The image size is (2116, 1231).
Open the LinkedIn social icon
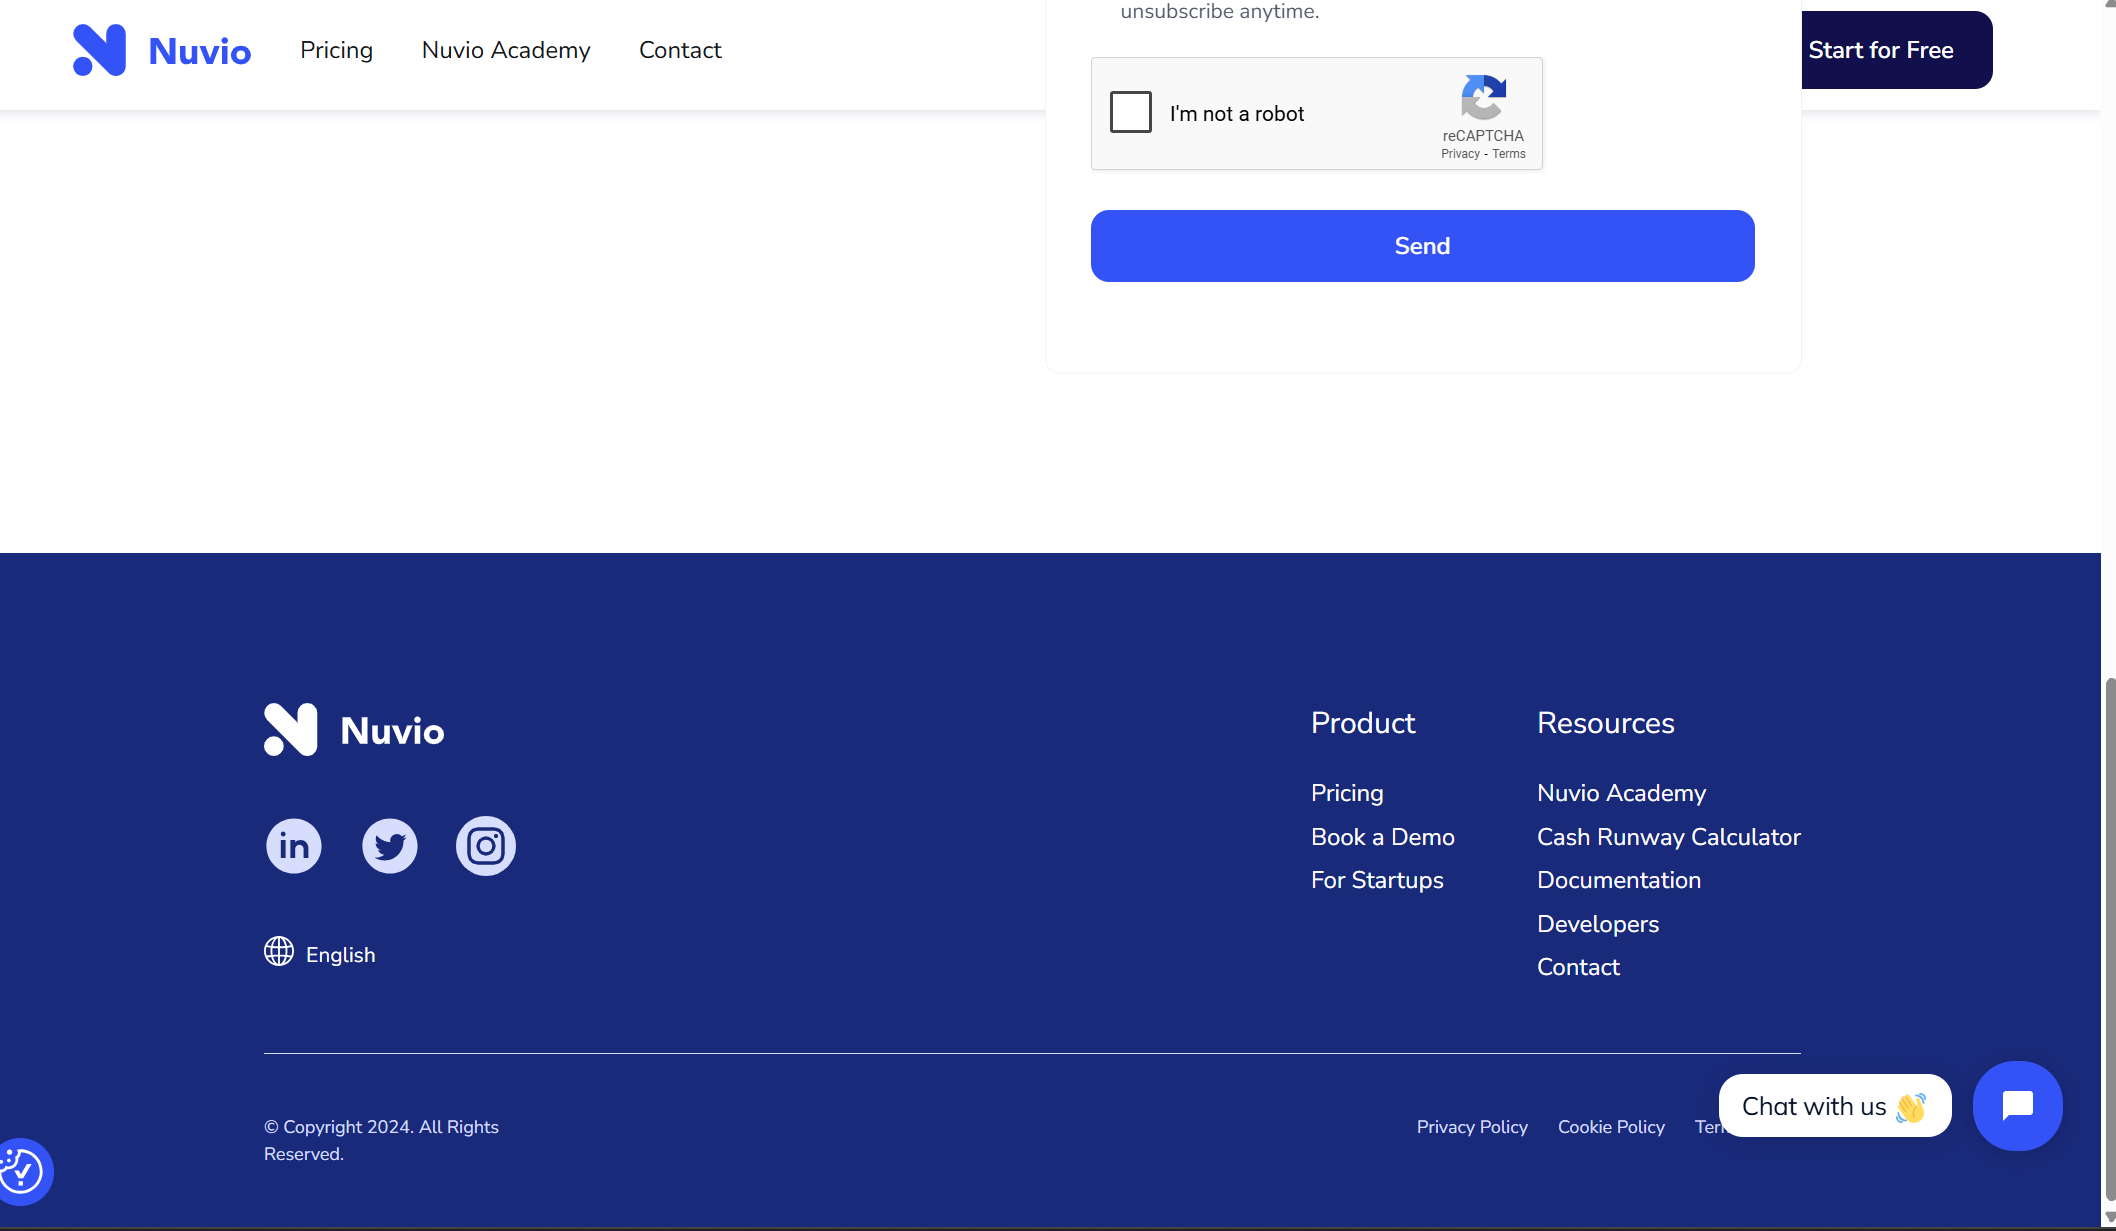(x=294, y=846)
